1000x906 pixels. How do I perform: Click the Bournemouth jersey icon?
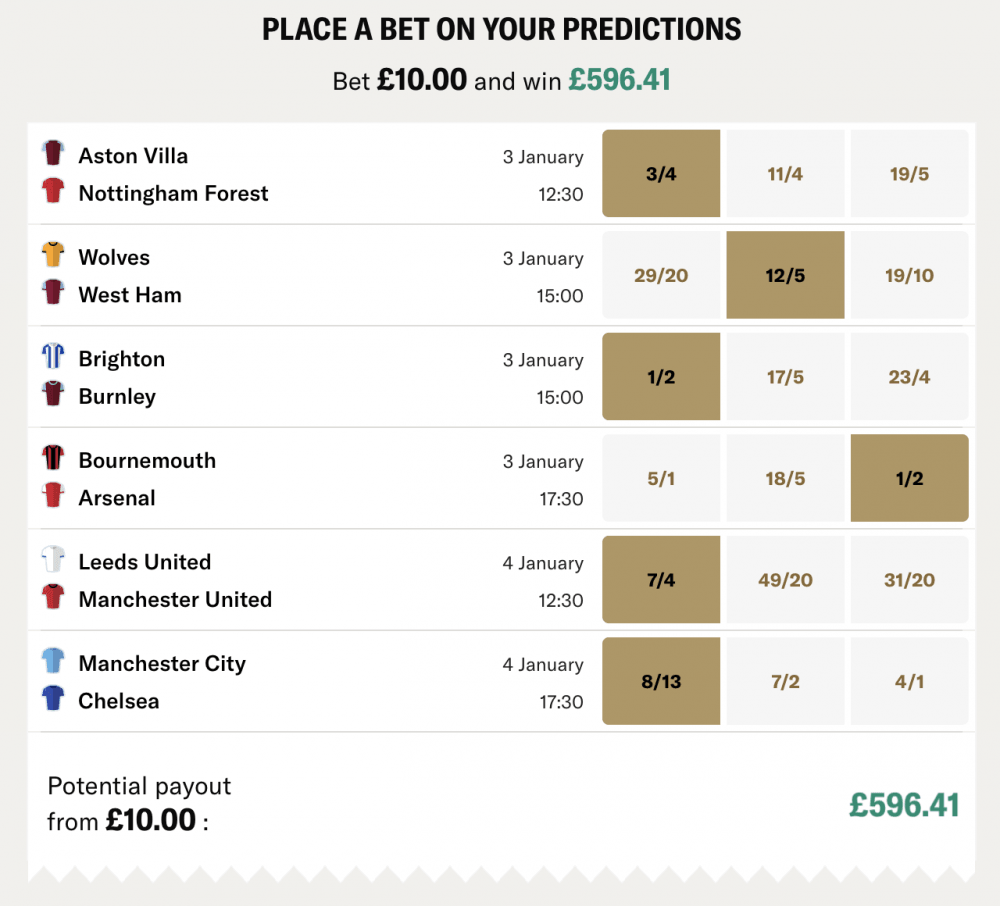click(x=53, y=460)
